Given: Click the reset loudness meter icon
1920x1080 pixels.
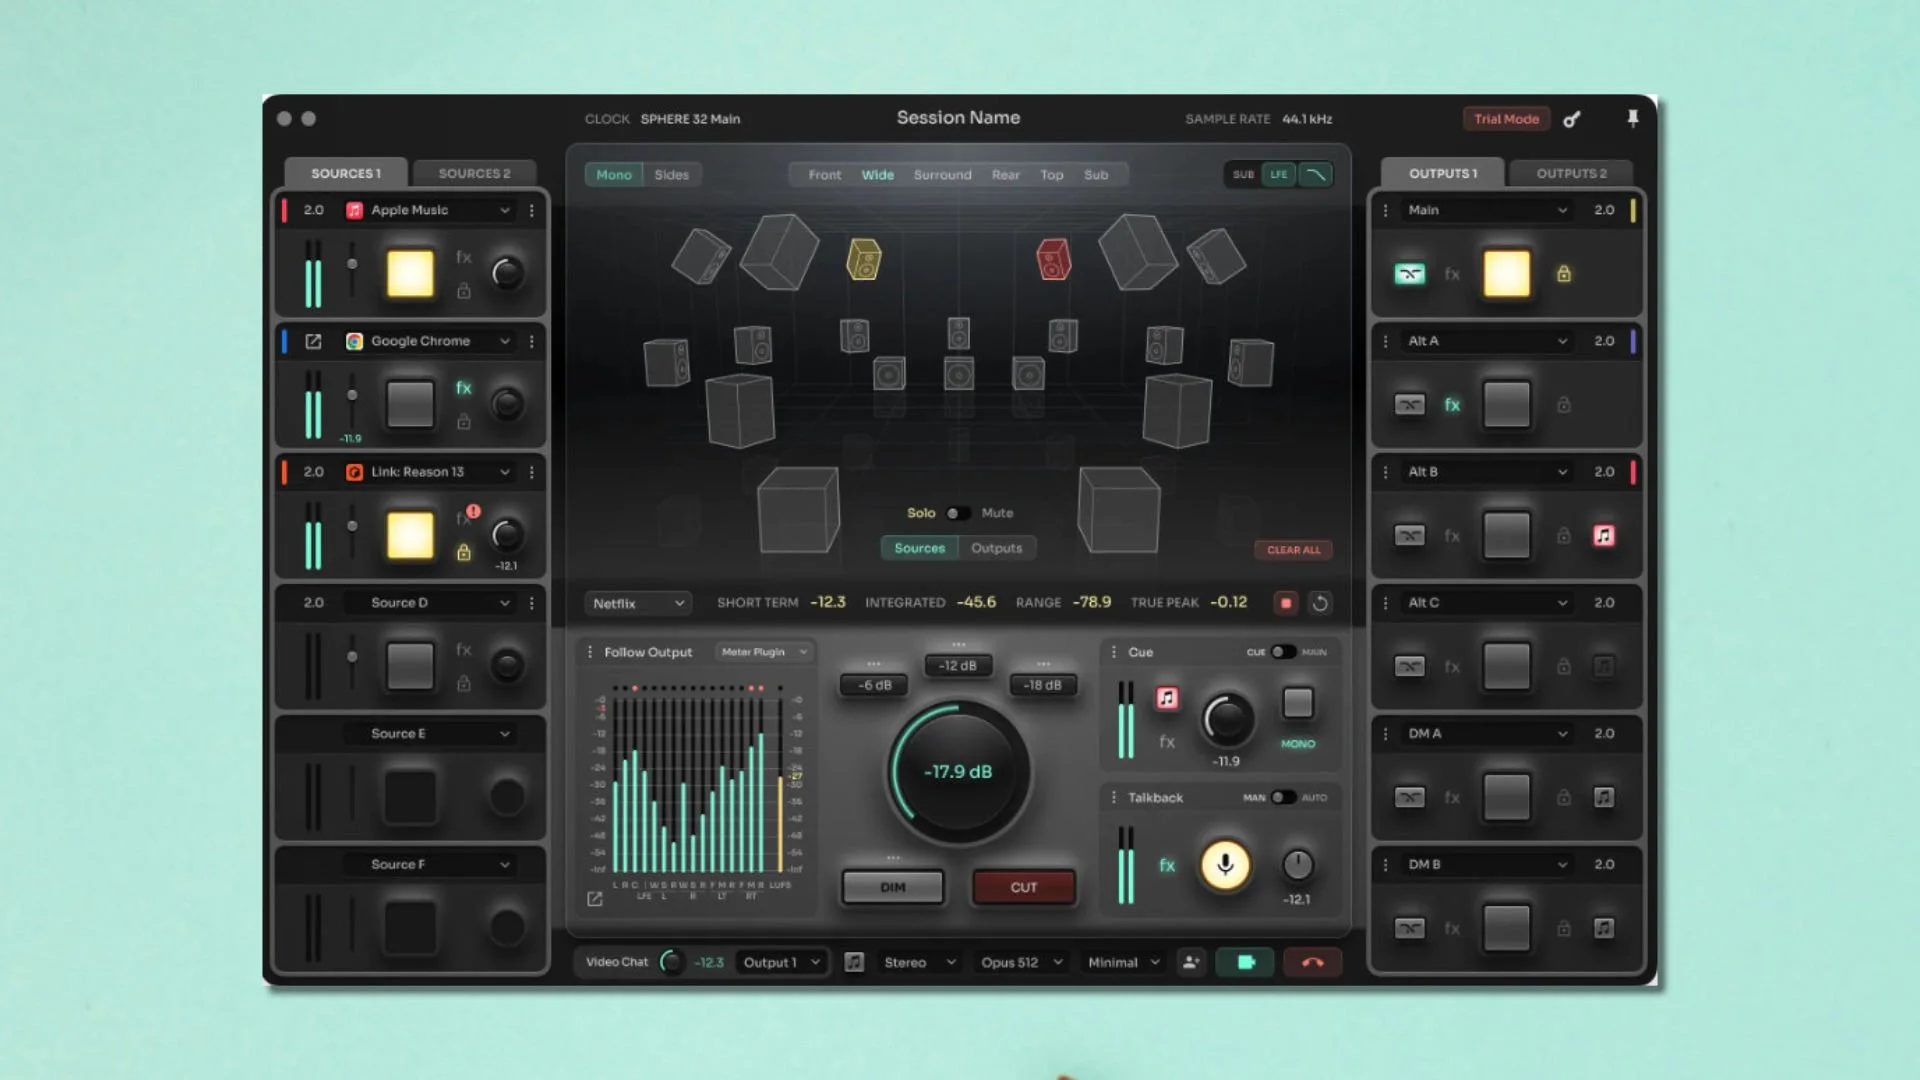Looking at the screenshot, I should coord(1320,603).
